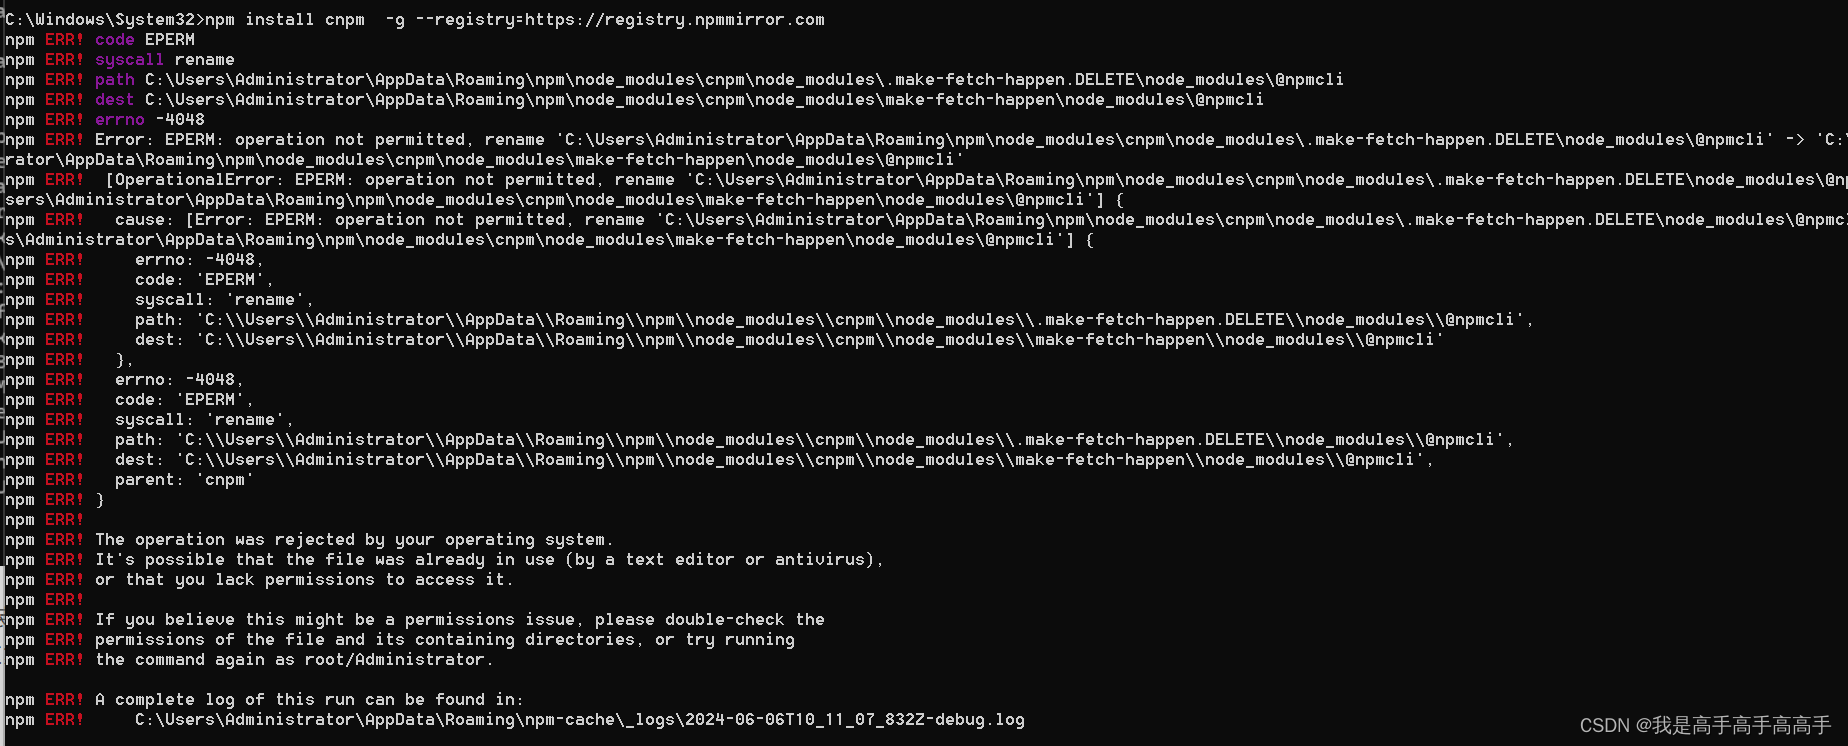Click "If you believe this might be a permissions issue"
1848x746 pixels.
335,619
